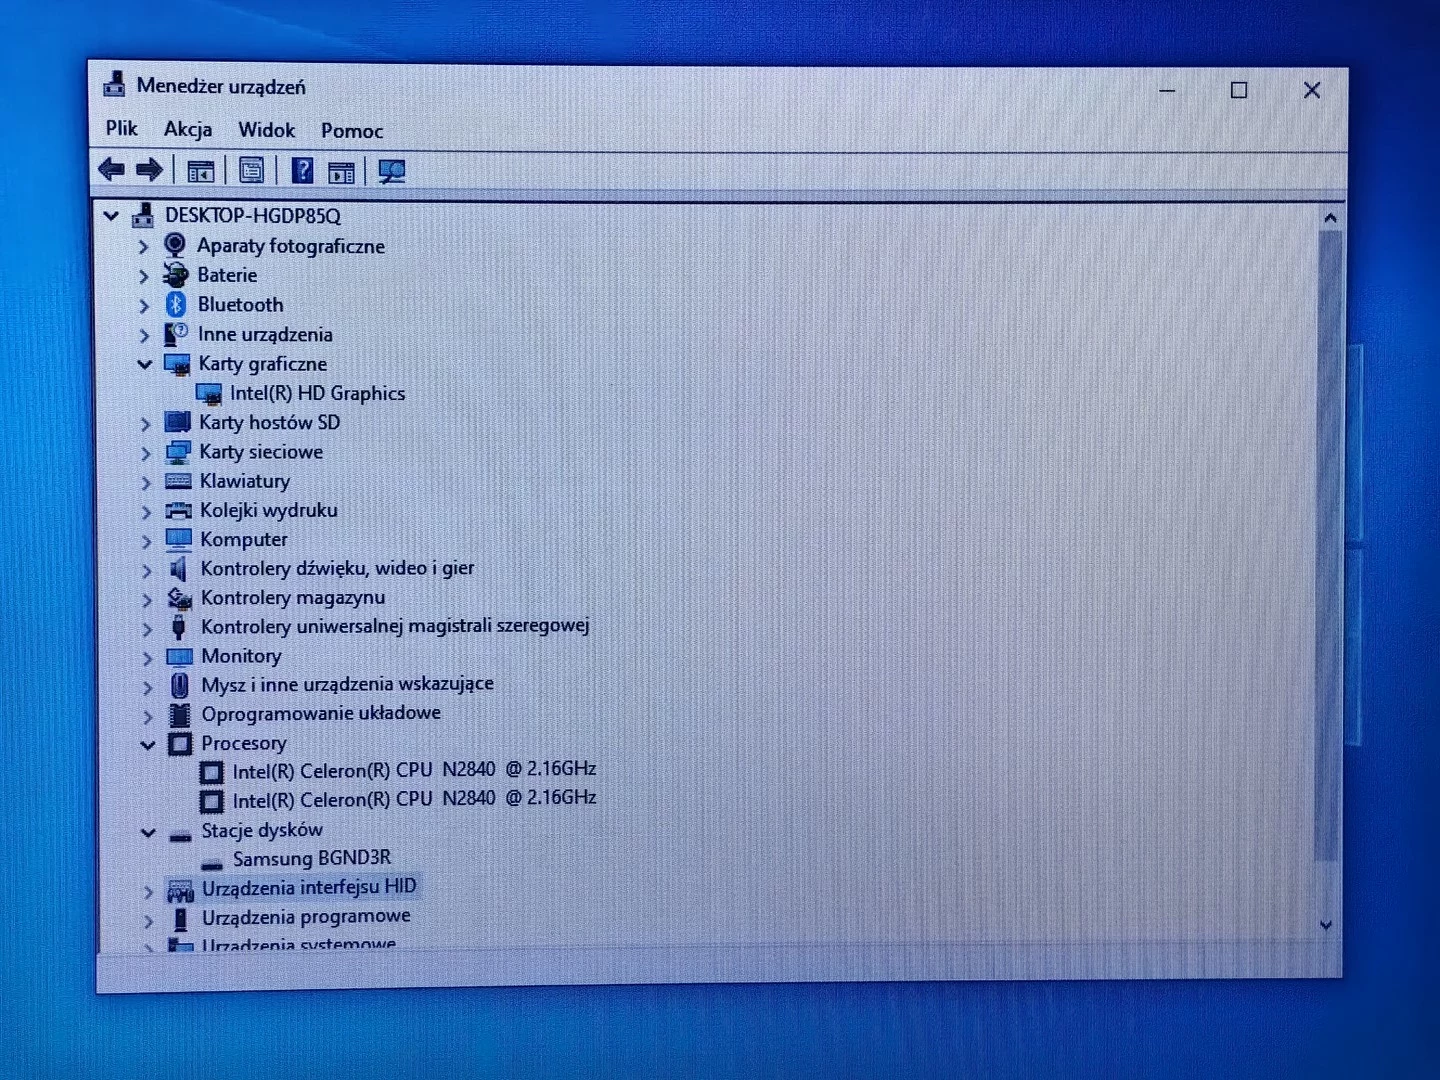Expand the Baterie node
1440x1080 pixels.
(x=143, y=276)
